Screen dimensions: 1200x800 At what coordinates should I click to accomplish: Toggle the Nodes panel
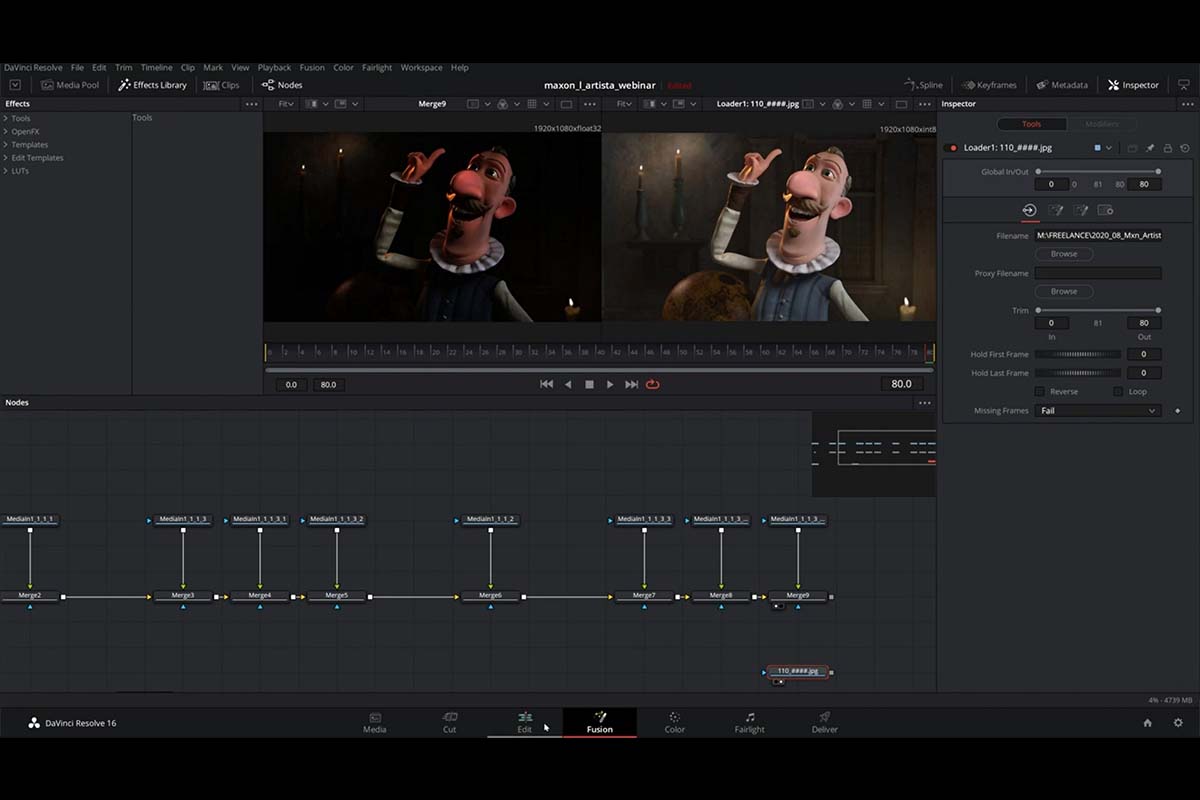click(x=282, y=84)
